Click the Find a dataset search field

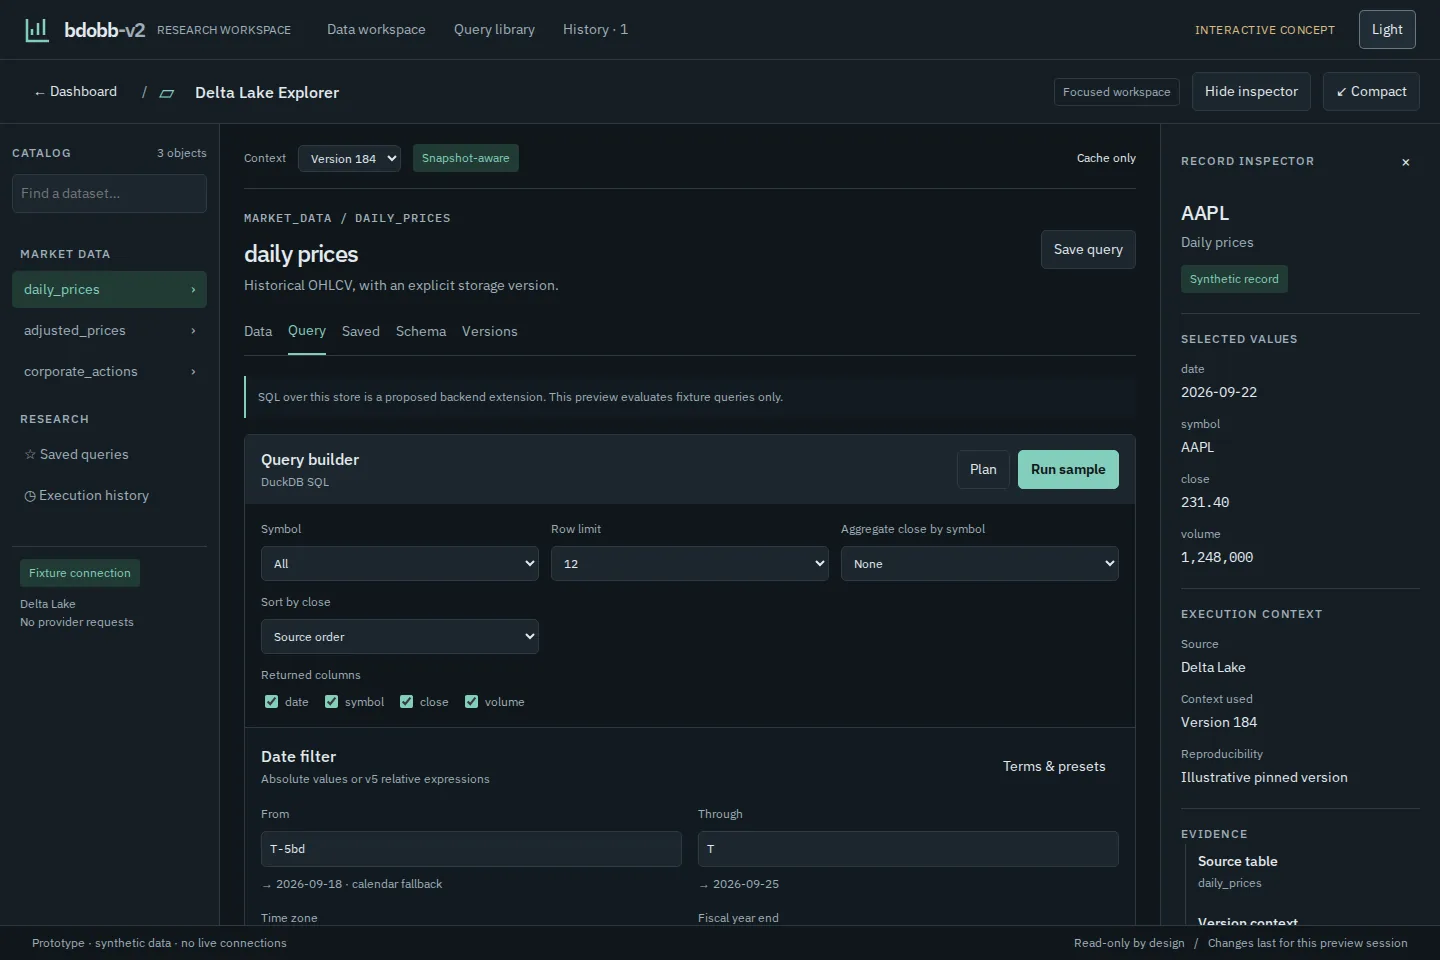[109, 193]
